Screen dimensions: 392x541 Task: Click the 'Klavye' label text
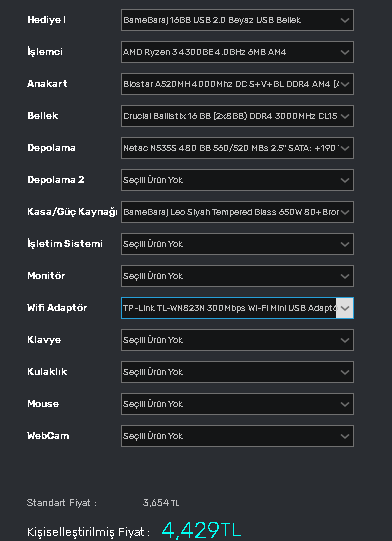[x=44, y=340]
